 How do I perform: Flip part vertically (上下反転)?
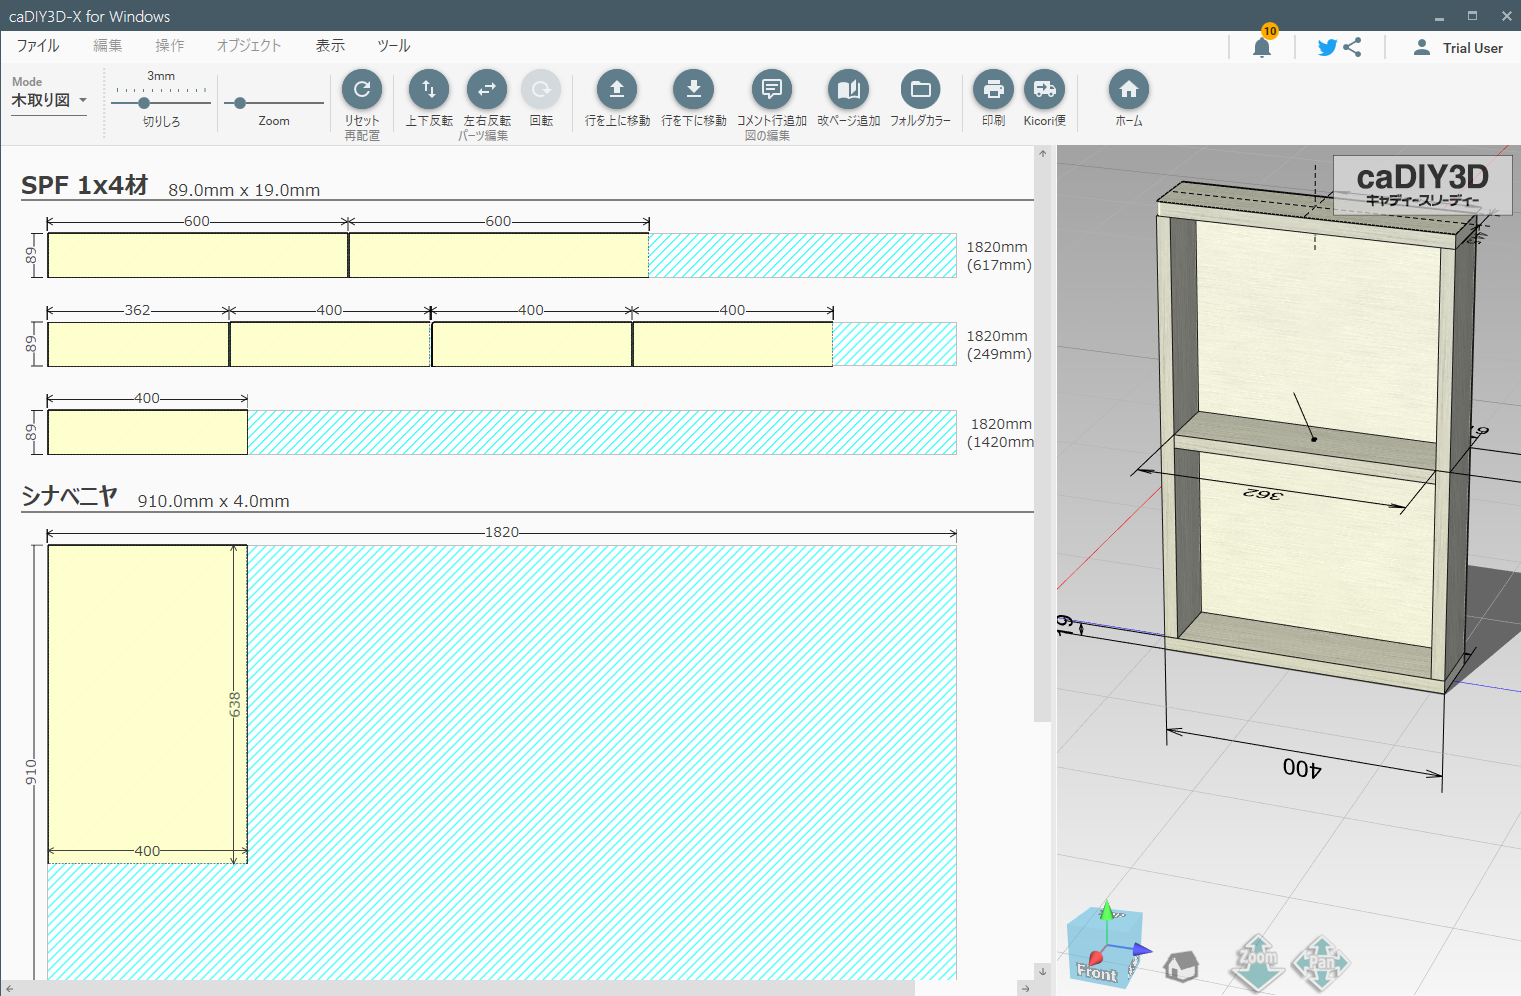(429, 90)
